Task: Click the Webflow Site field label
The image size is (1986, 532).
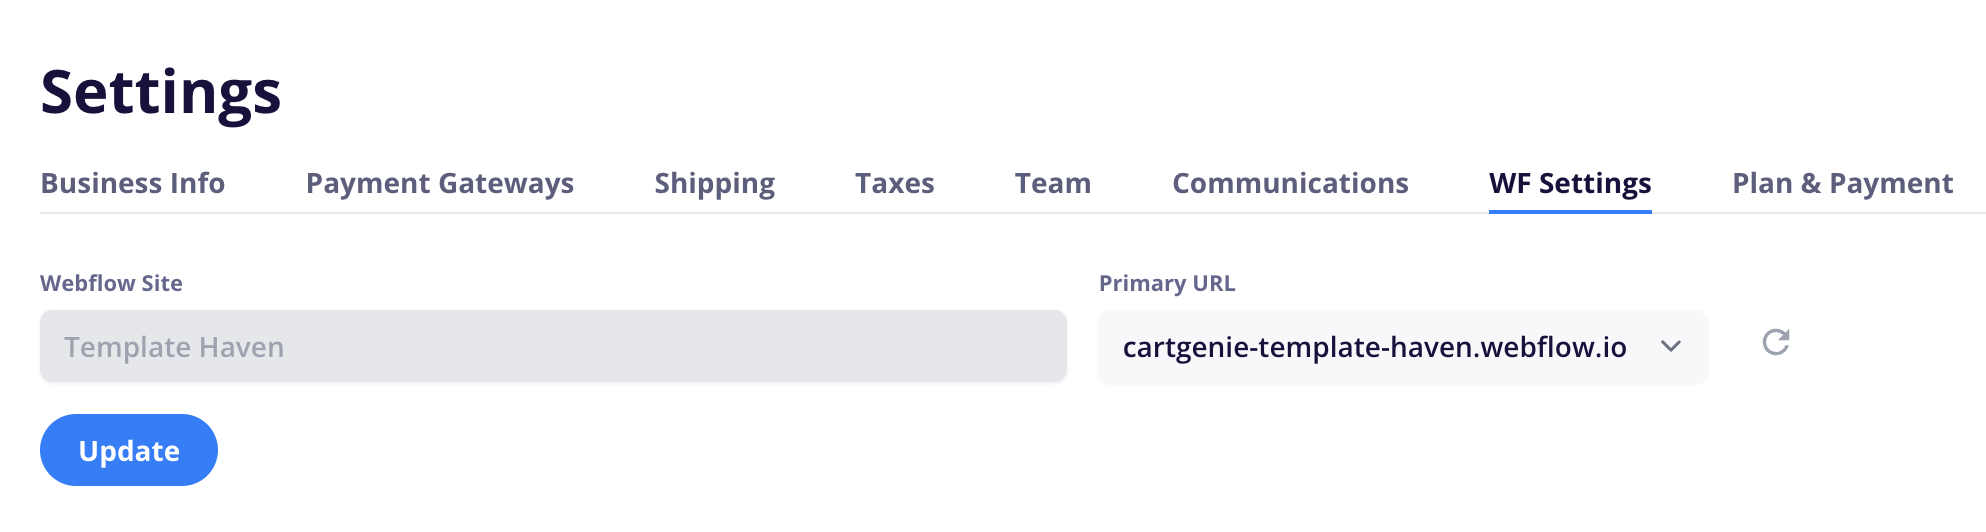Action: (x=111, y=283)
